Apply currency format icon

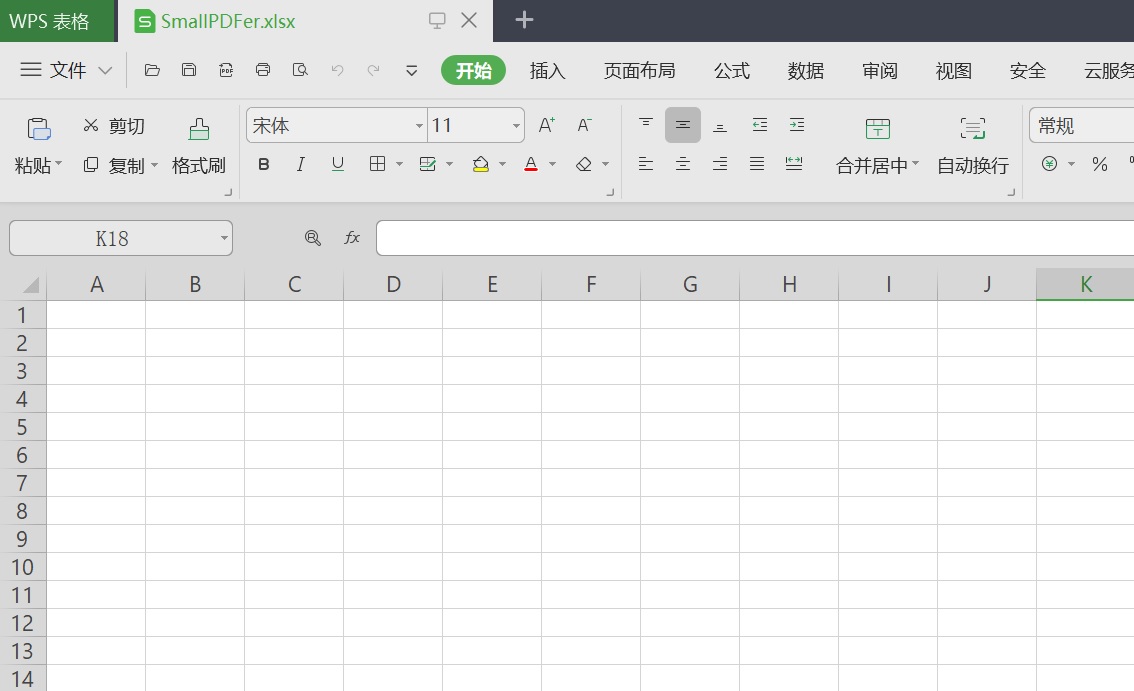click(1049, 164)
